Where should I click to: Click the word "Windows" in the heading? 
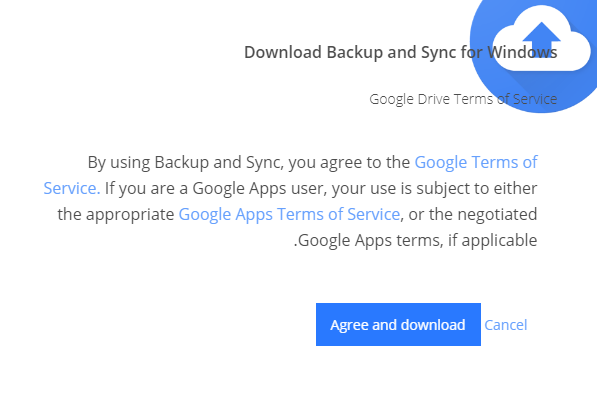pyautogui.click(x=522, y=53)
